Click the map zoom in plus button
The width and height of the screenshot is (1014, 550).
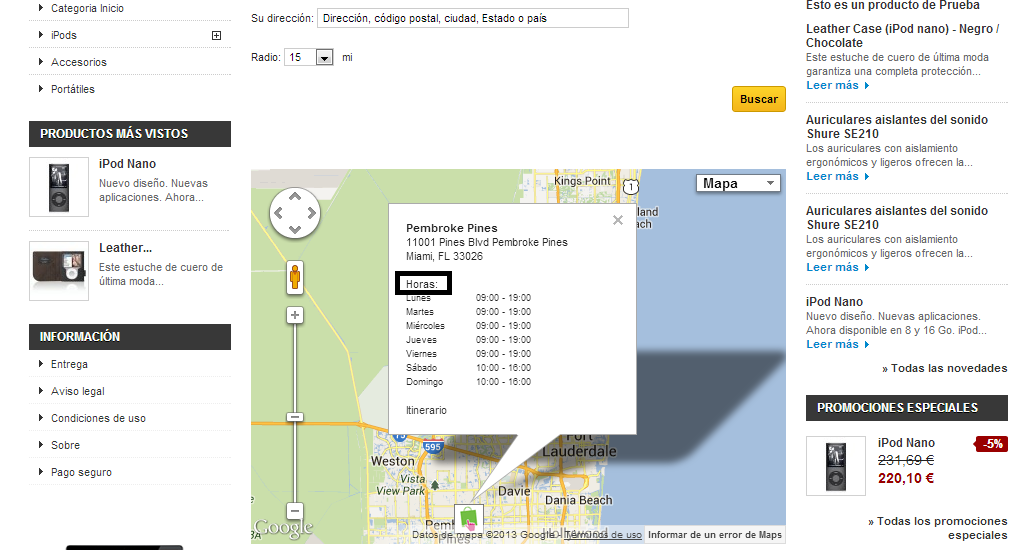295,315
